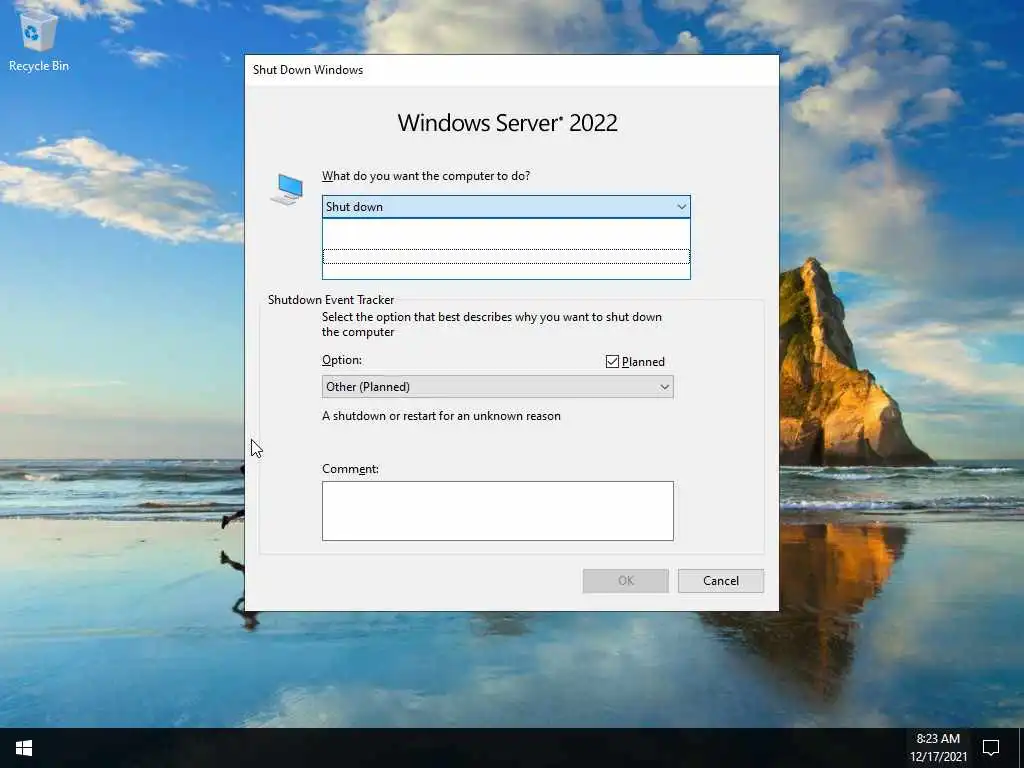Click 'Select the option that best describes' text
This screenshot has width=1024, height=768.
coord(492,324)
